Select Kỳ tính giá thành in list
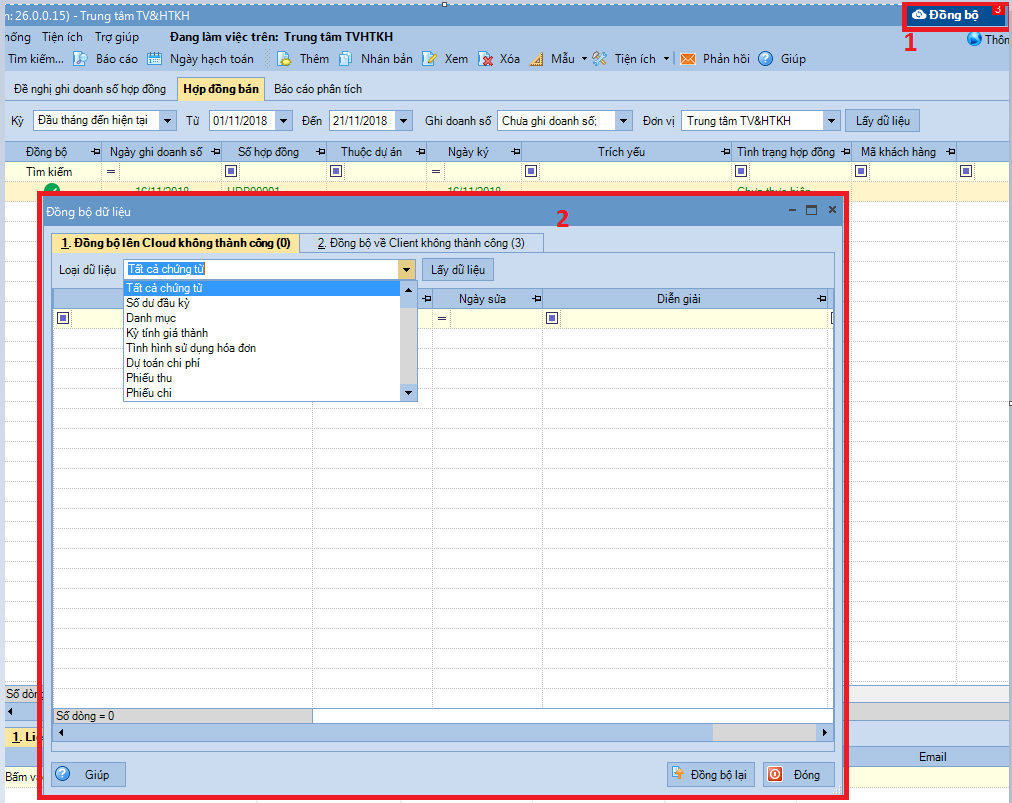 261,333
